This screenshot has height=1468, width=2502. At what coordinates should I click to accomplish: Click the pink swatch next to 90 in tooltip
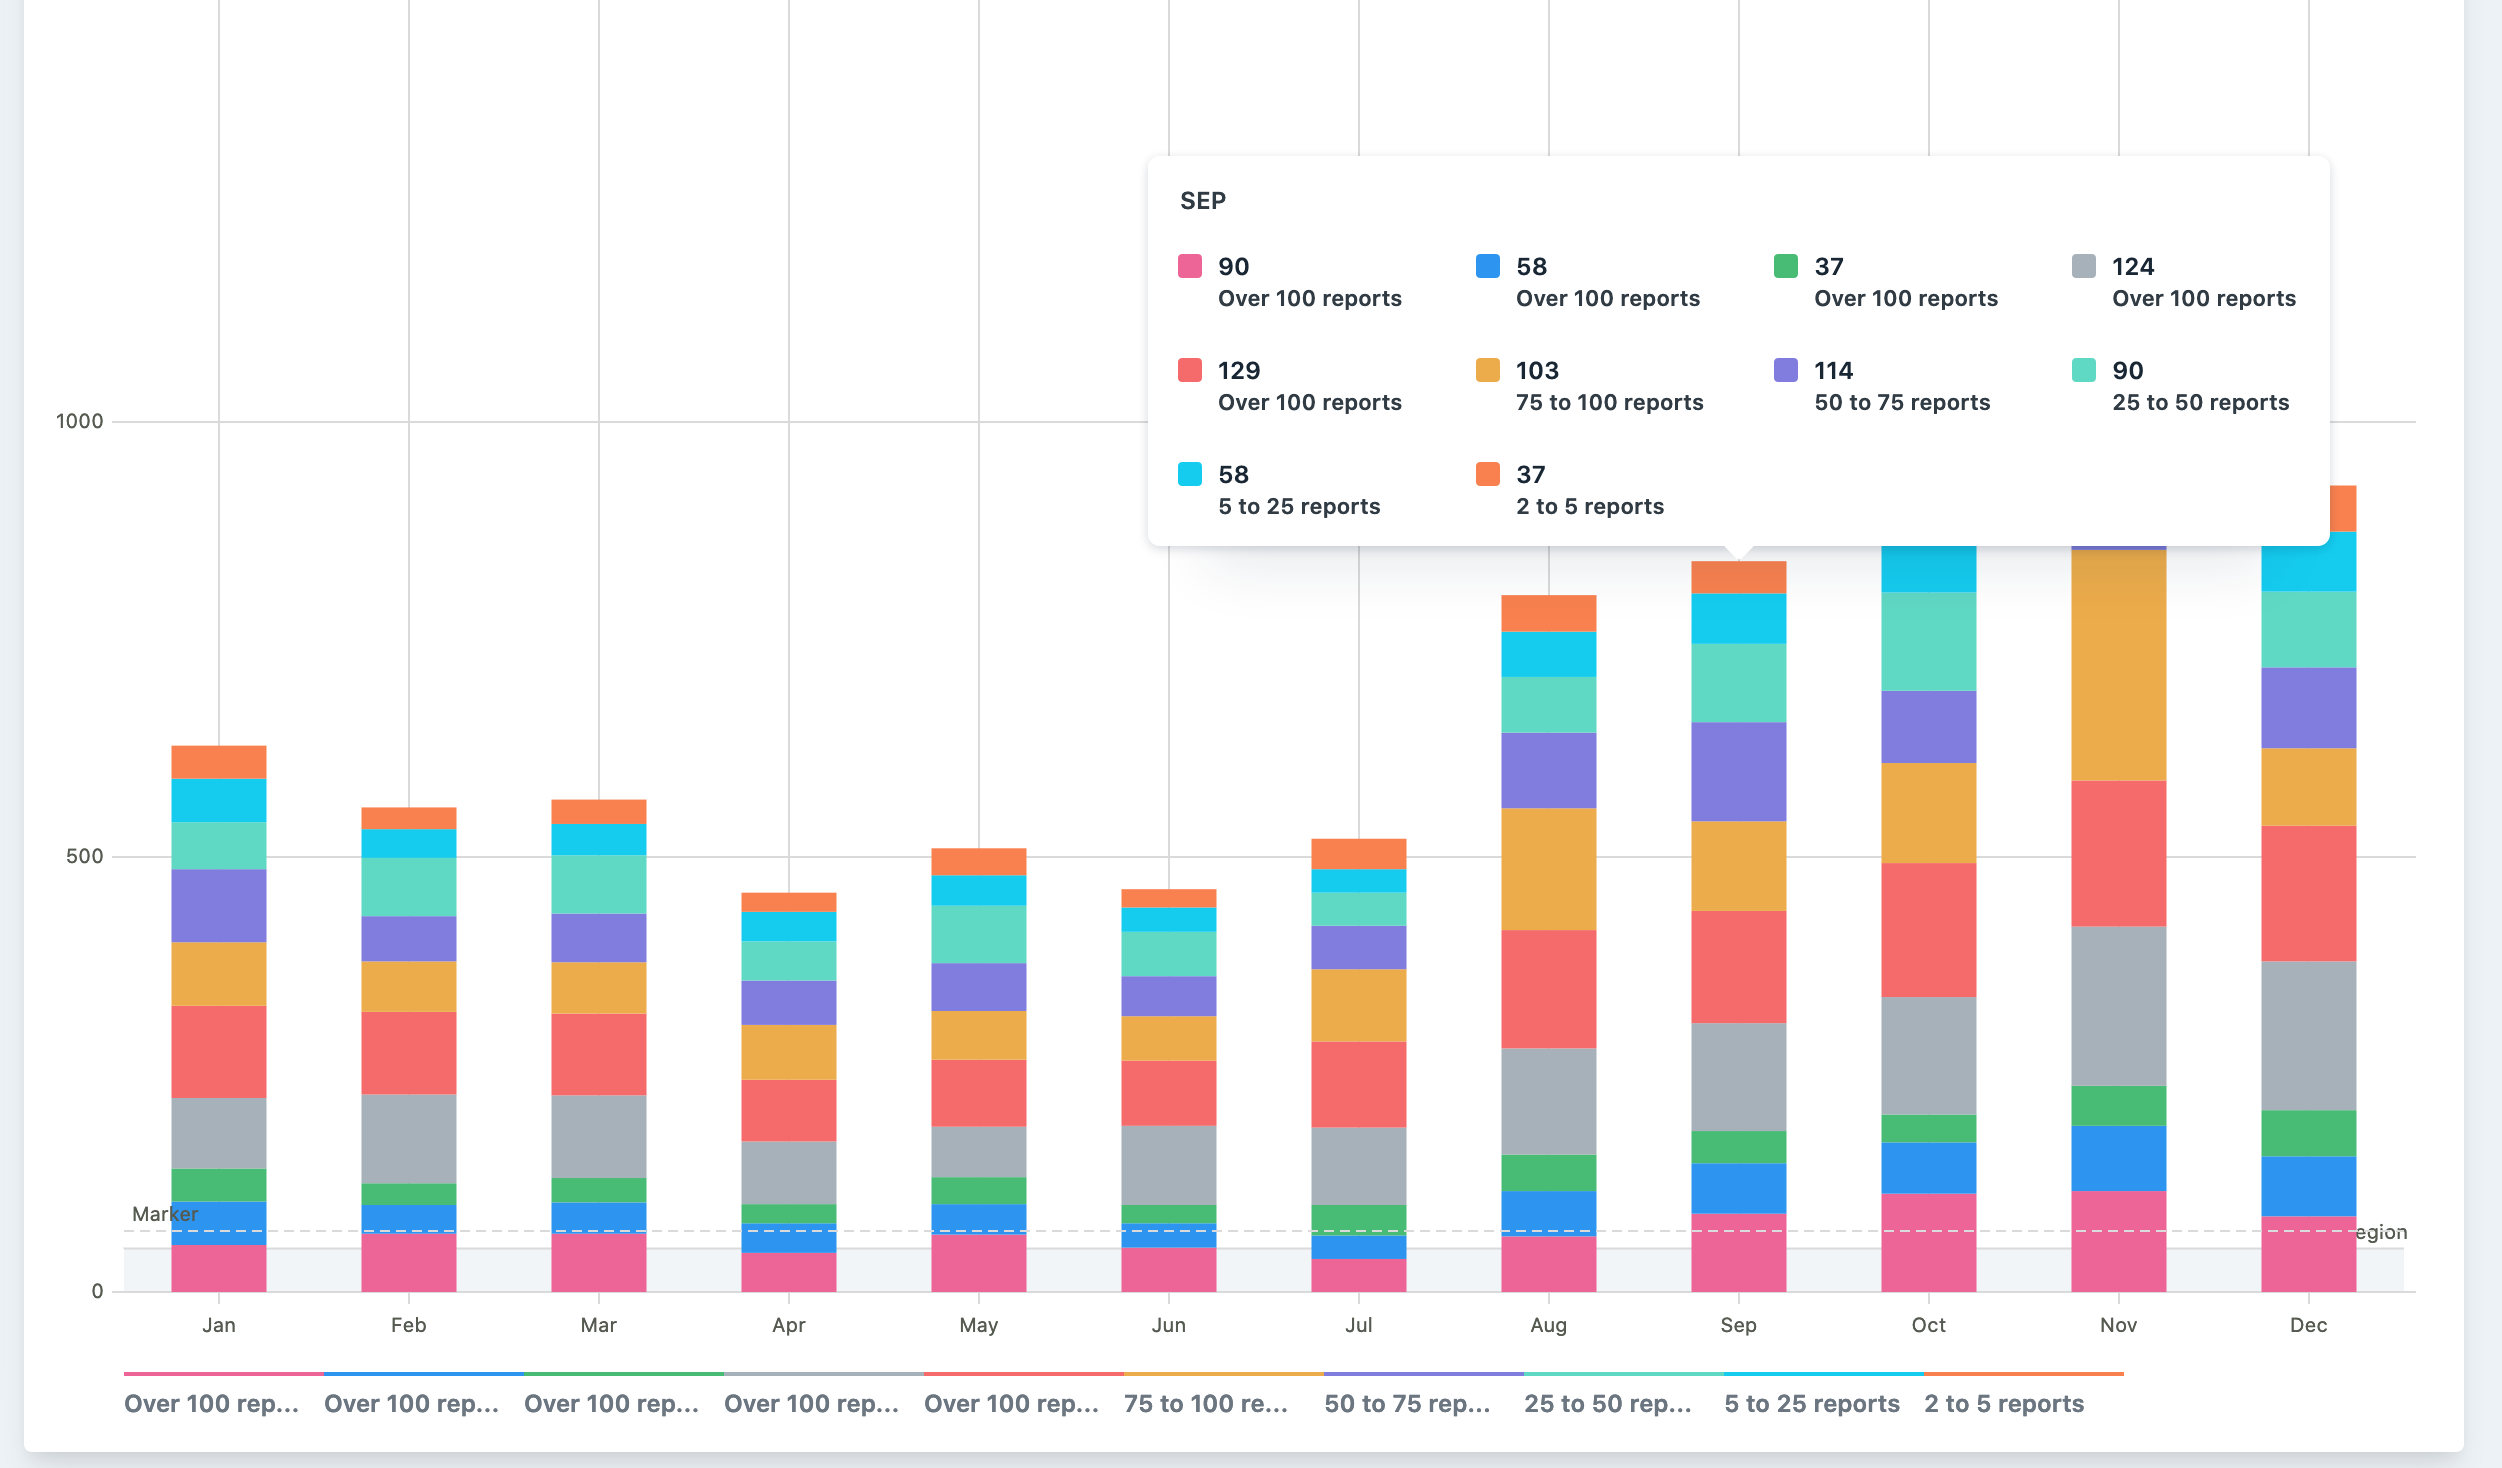pos(1189,266)
